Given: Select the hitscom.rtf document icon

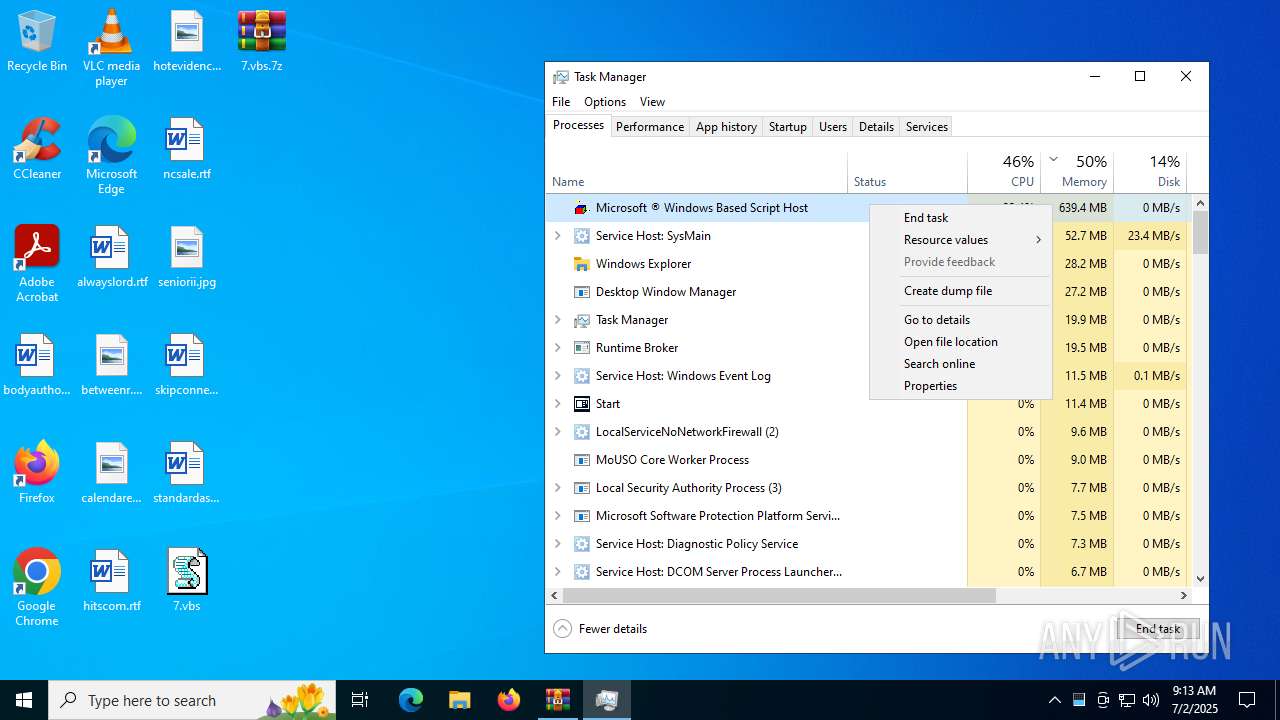Looking at the screenshot, I should [x=112, y=581].
